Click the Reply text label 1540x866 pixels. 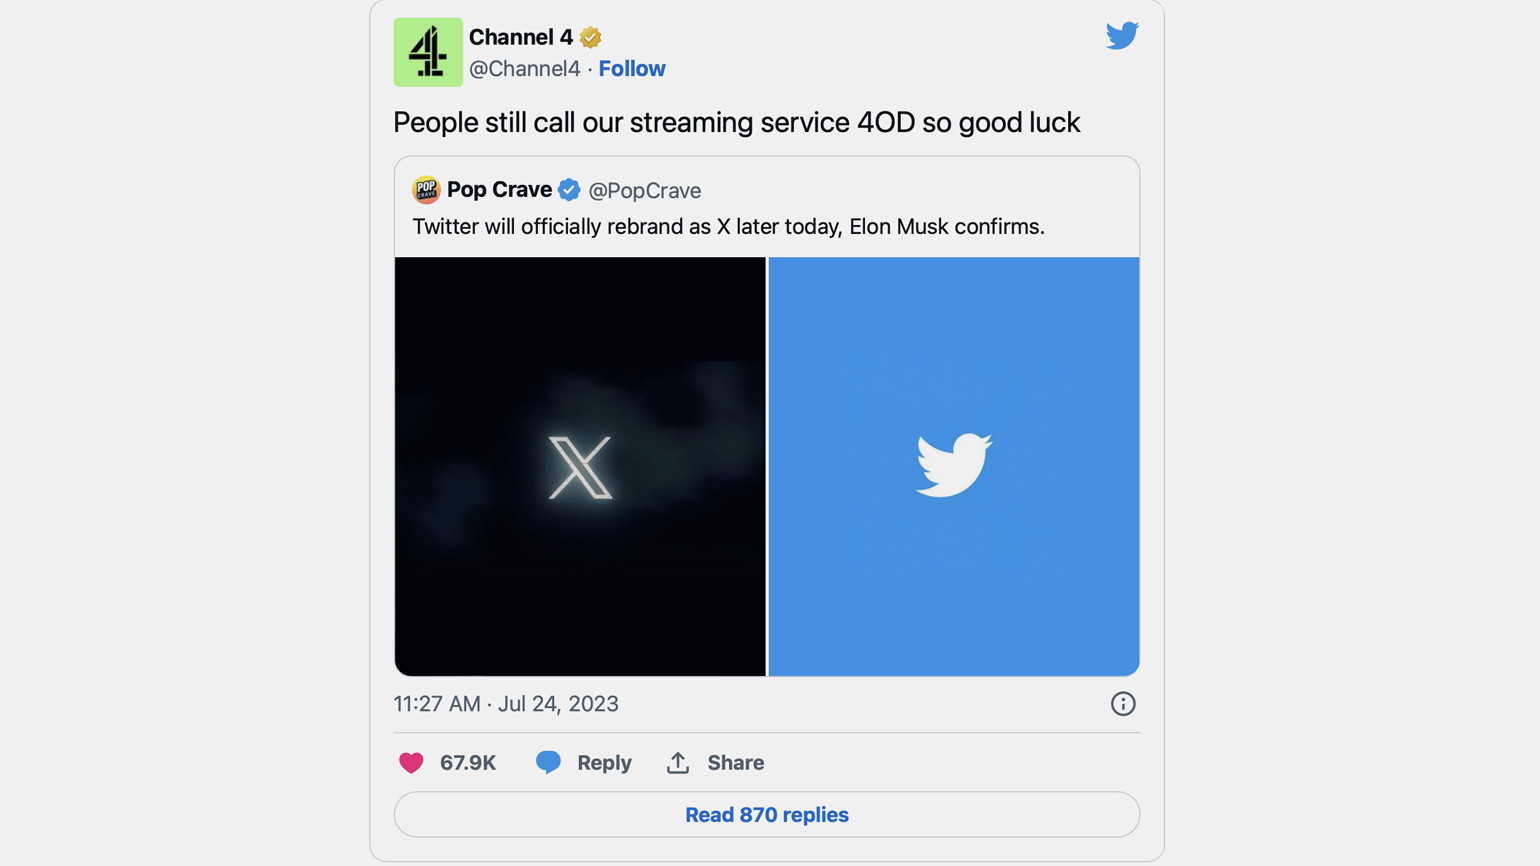604,763
